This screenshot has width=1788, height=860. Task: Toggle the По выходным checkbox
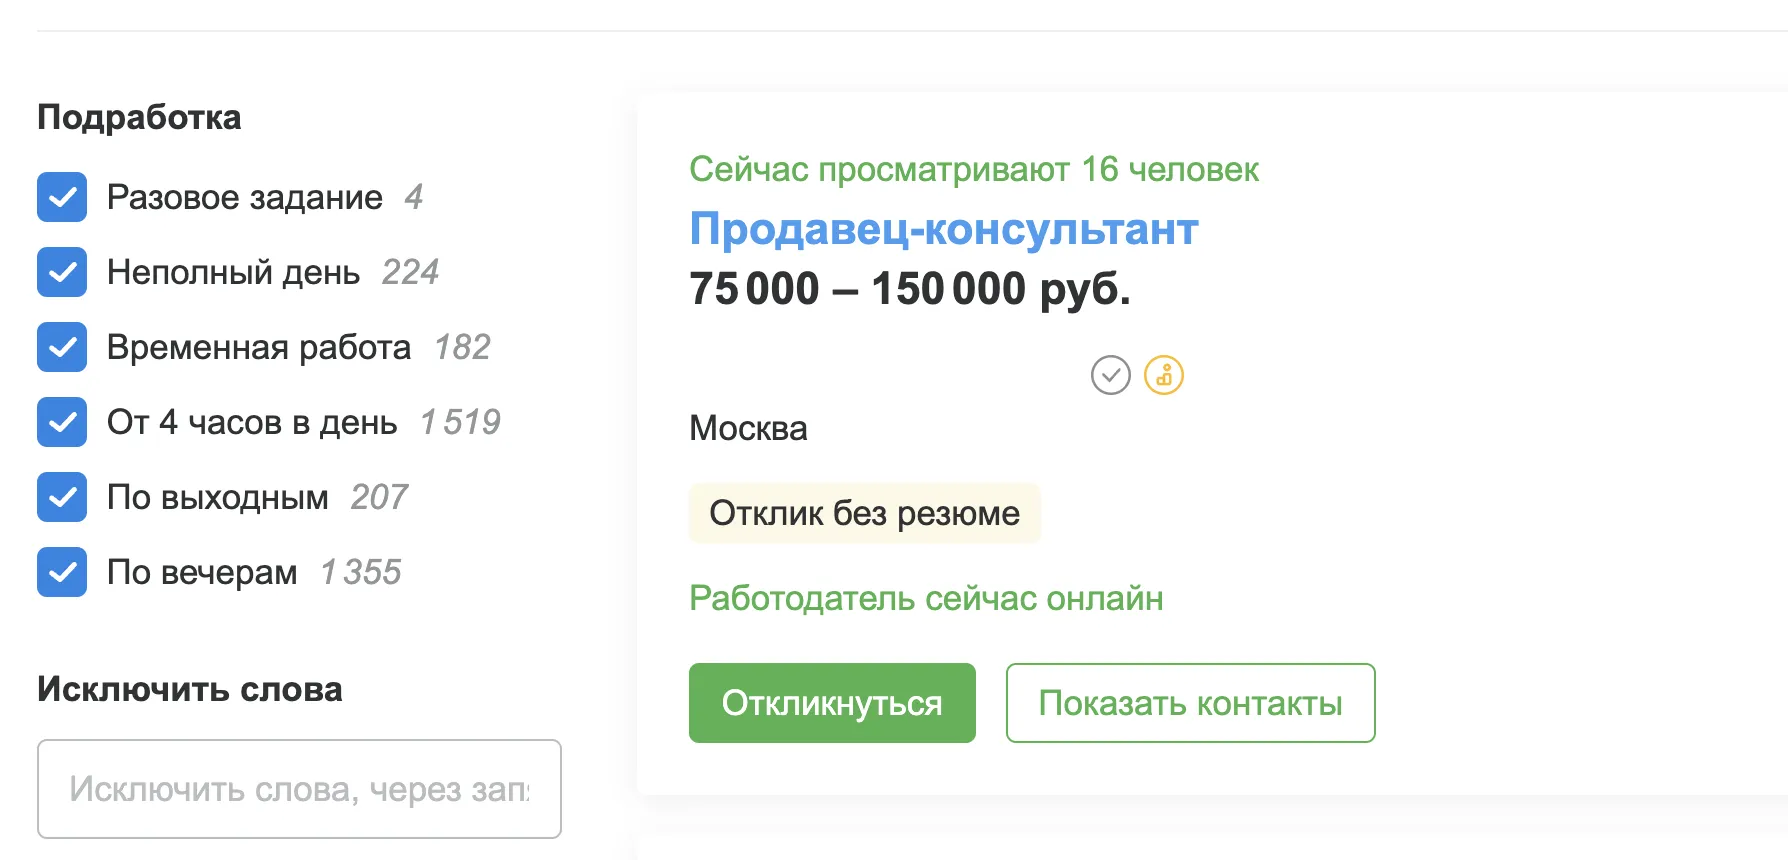(62, 497)
